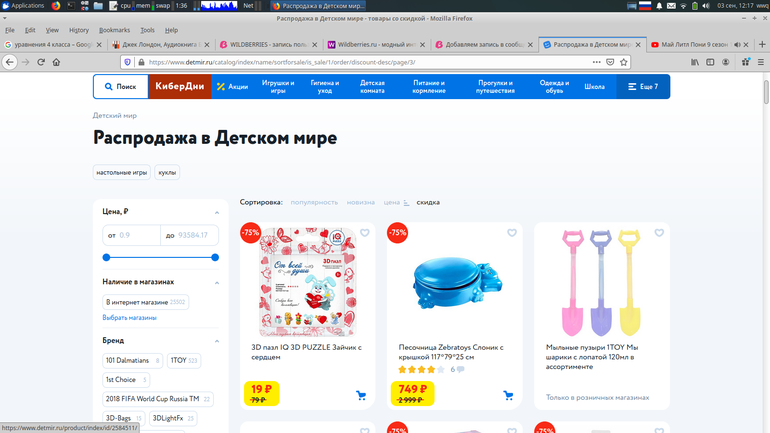
Task: Click the 'Выбрать магазины' link
Action: coord(129,318)
